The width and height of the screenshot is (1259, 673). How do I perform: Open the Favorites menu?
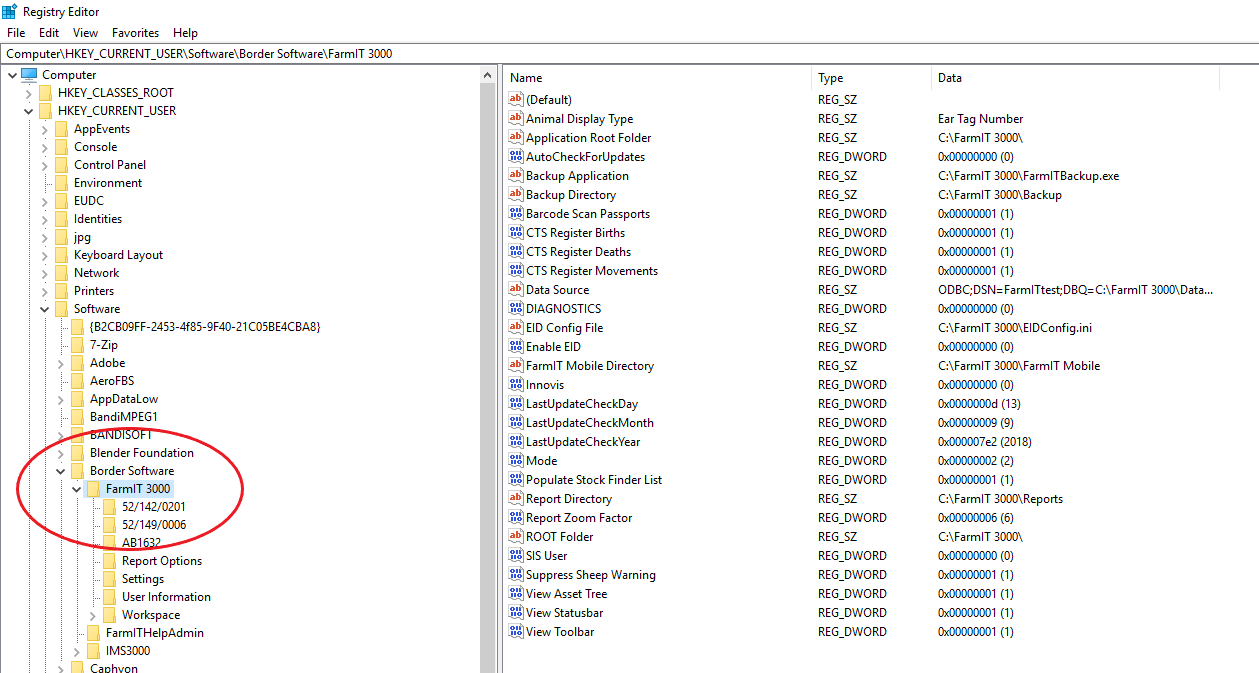[135, 33]
